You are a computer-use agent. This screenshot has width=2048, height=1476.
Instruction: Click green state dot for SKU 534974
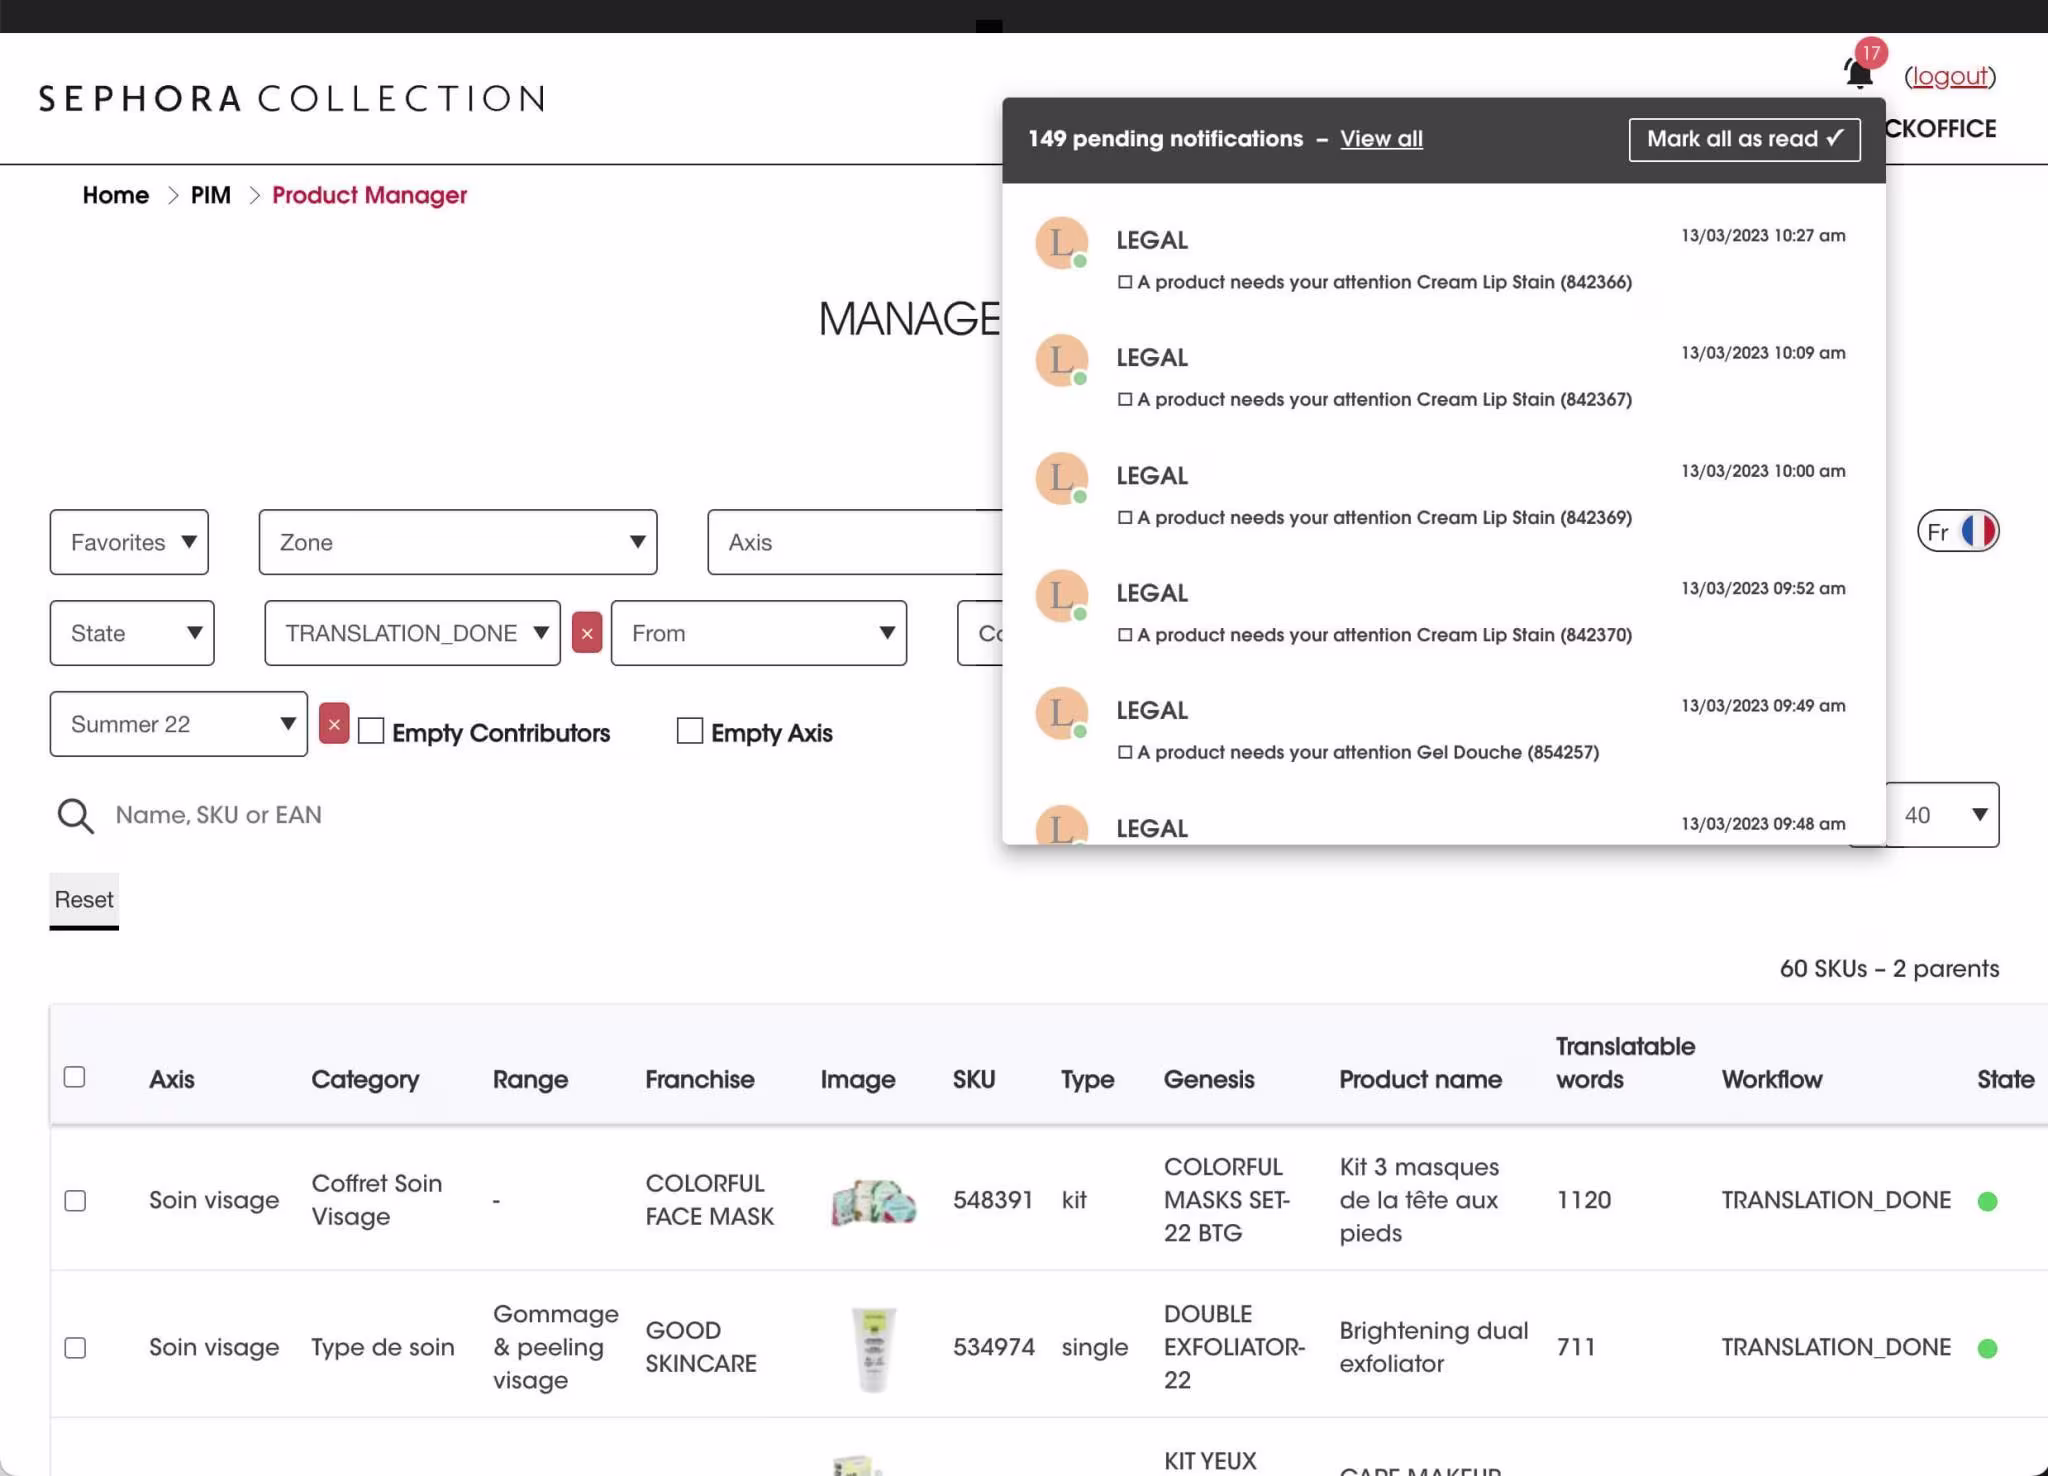click(1987, 1348)
